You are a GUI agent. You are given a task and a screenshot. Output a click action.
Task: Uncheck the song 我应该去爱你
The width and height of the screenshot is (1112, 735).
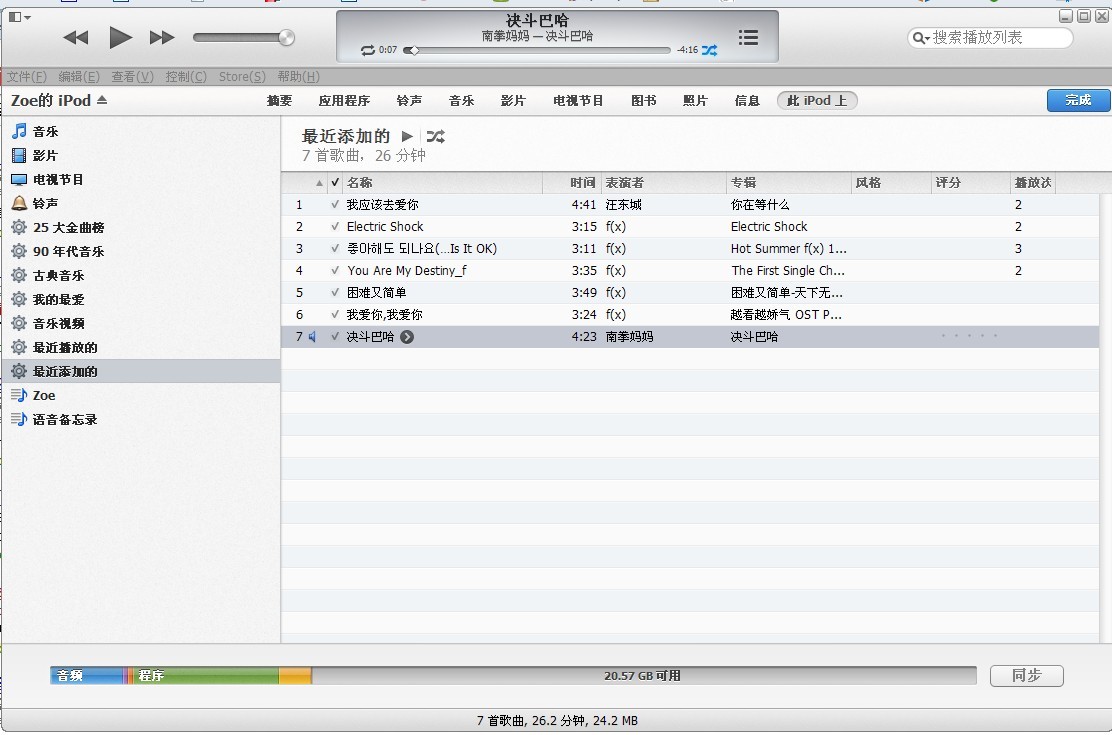pos(335,204)
